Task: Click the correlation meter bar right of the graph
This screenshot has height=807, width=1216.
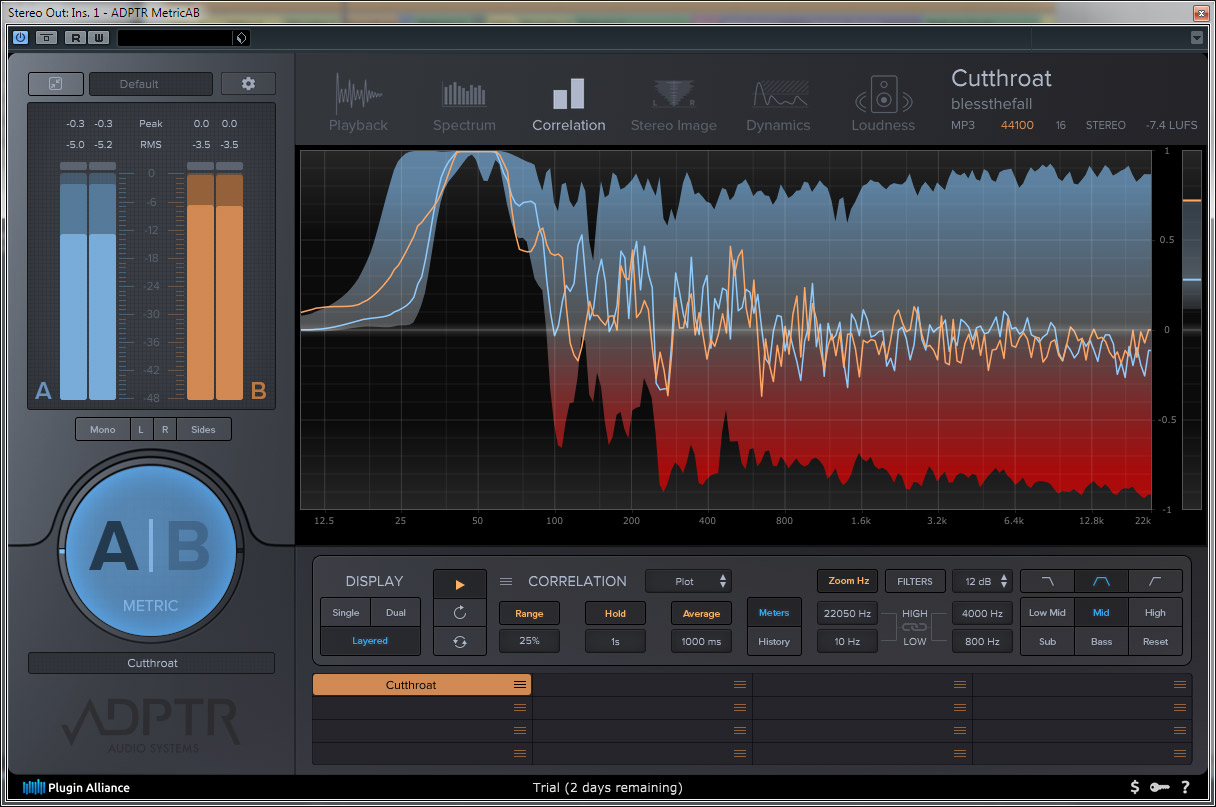Action: pyautogui.click(x=1191, y=330)
